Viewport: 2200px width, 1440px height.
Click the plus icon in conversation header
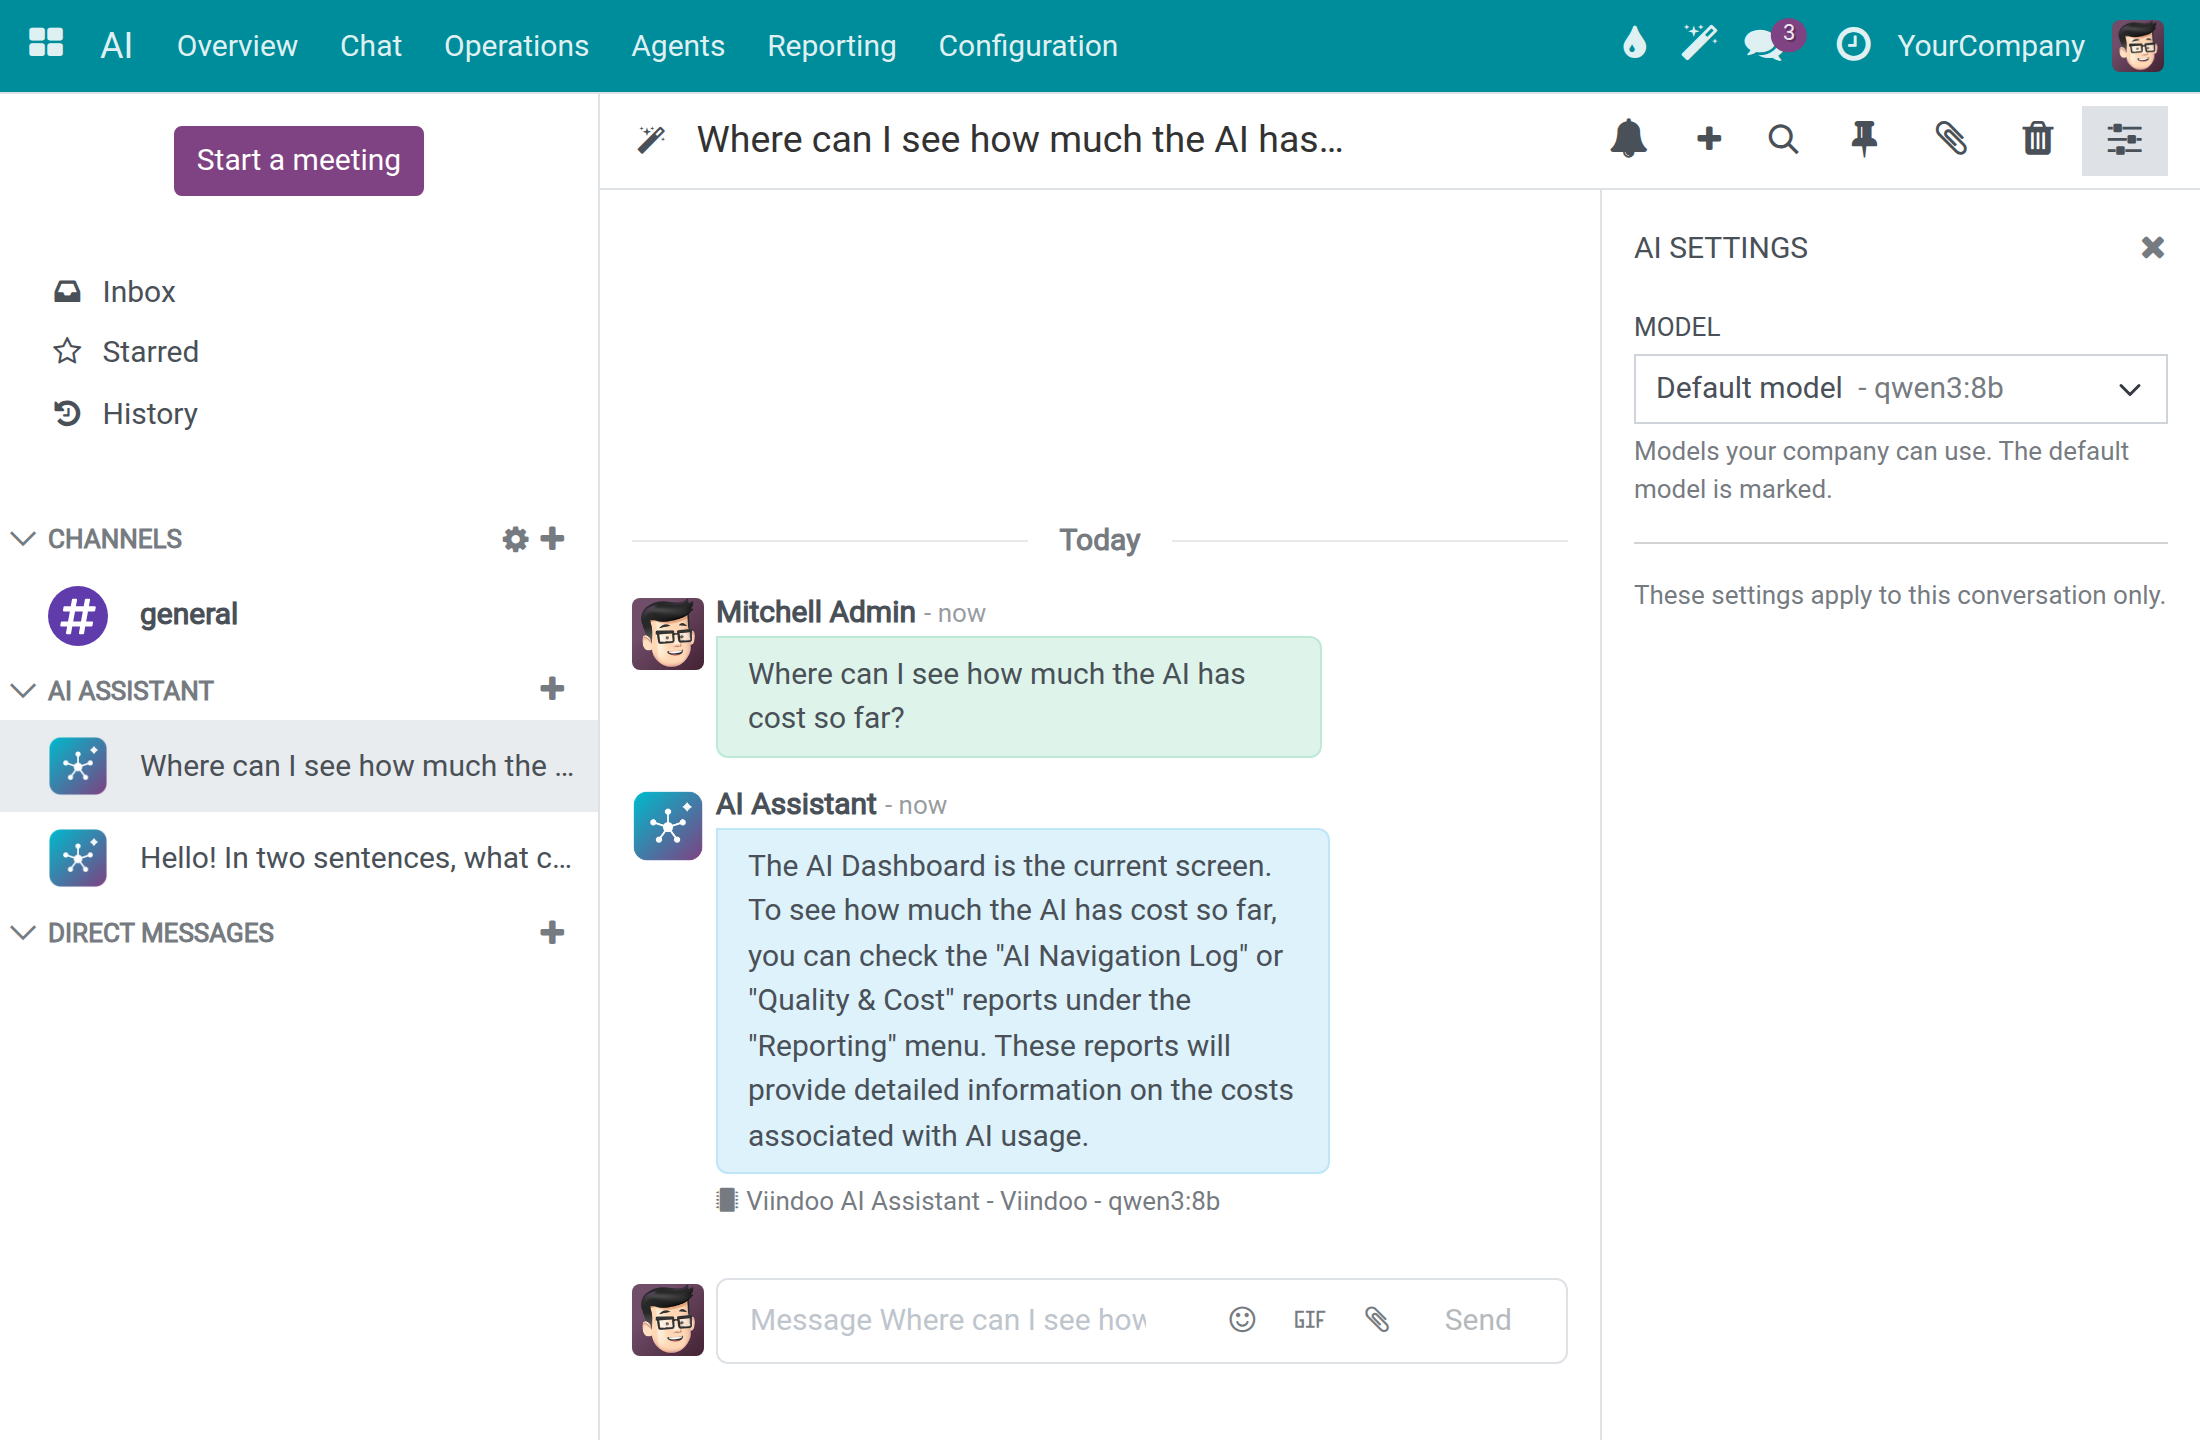[x=1709, y=139]
